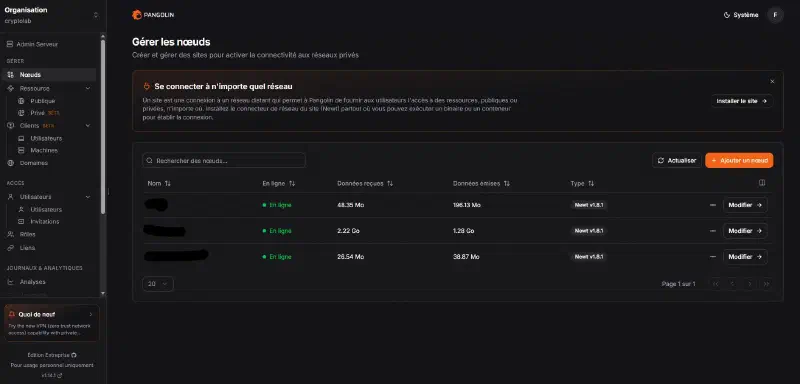Open the version v1.14.1 link
The width and height of the screenshot is (800, 384).
(52, 375)
